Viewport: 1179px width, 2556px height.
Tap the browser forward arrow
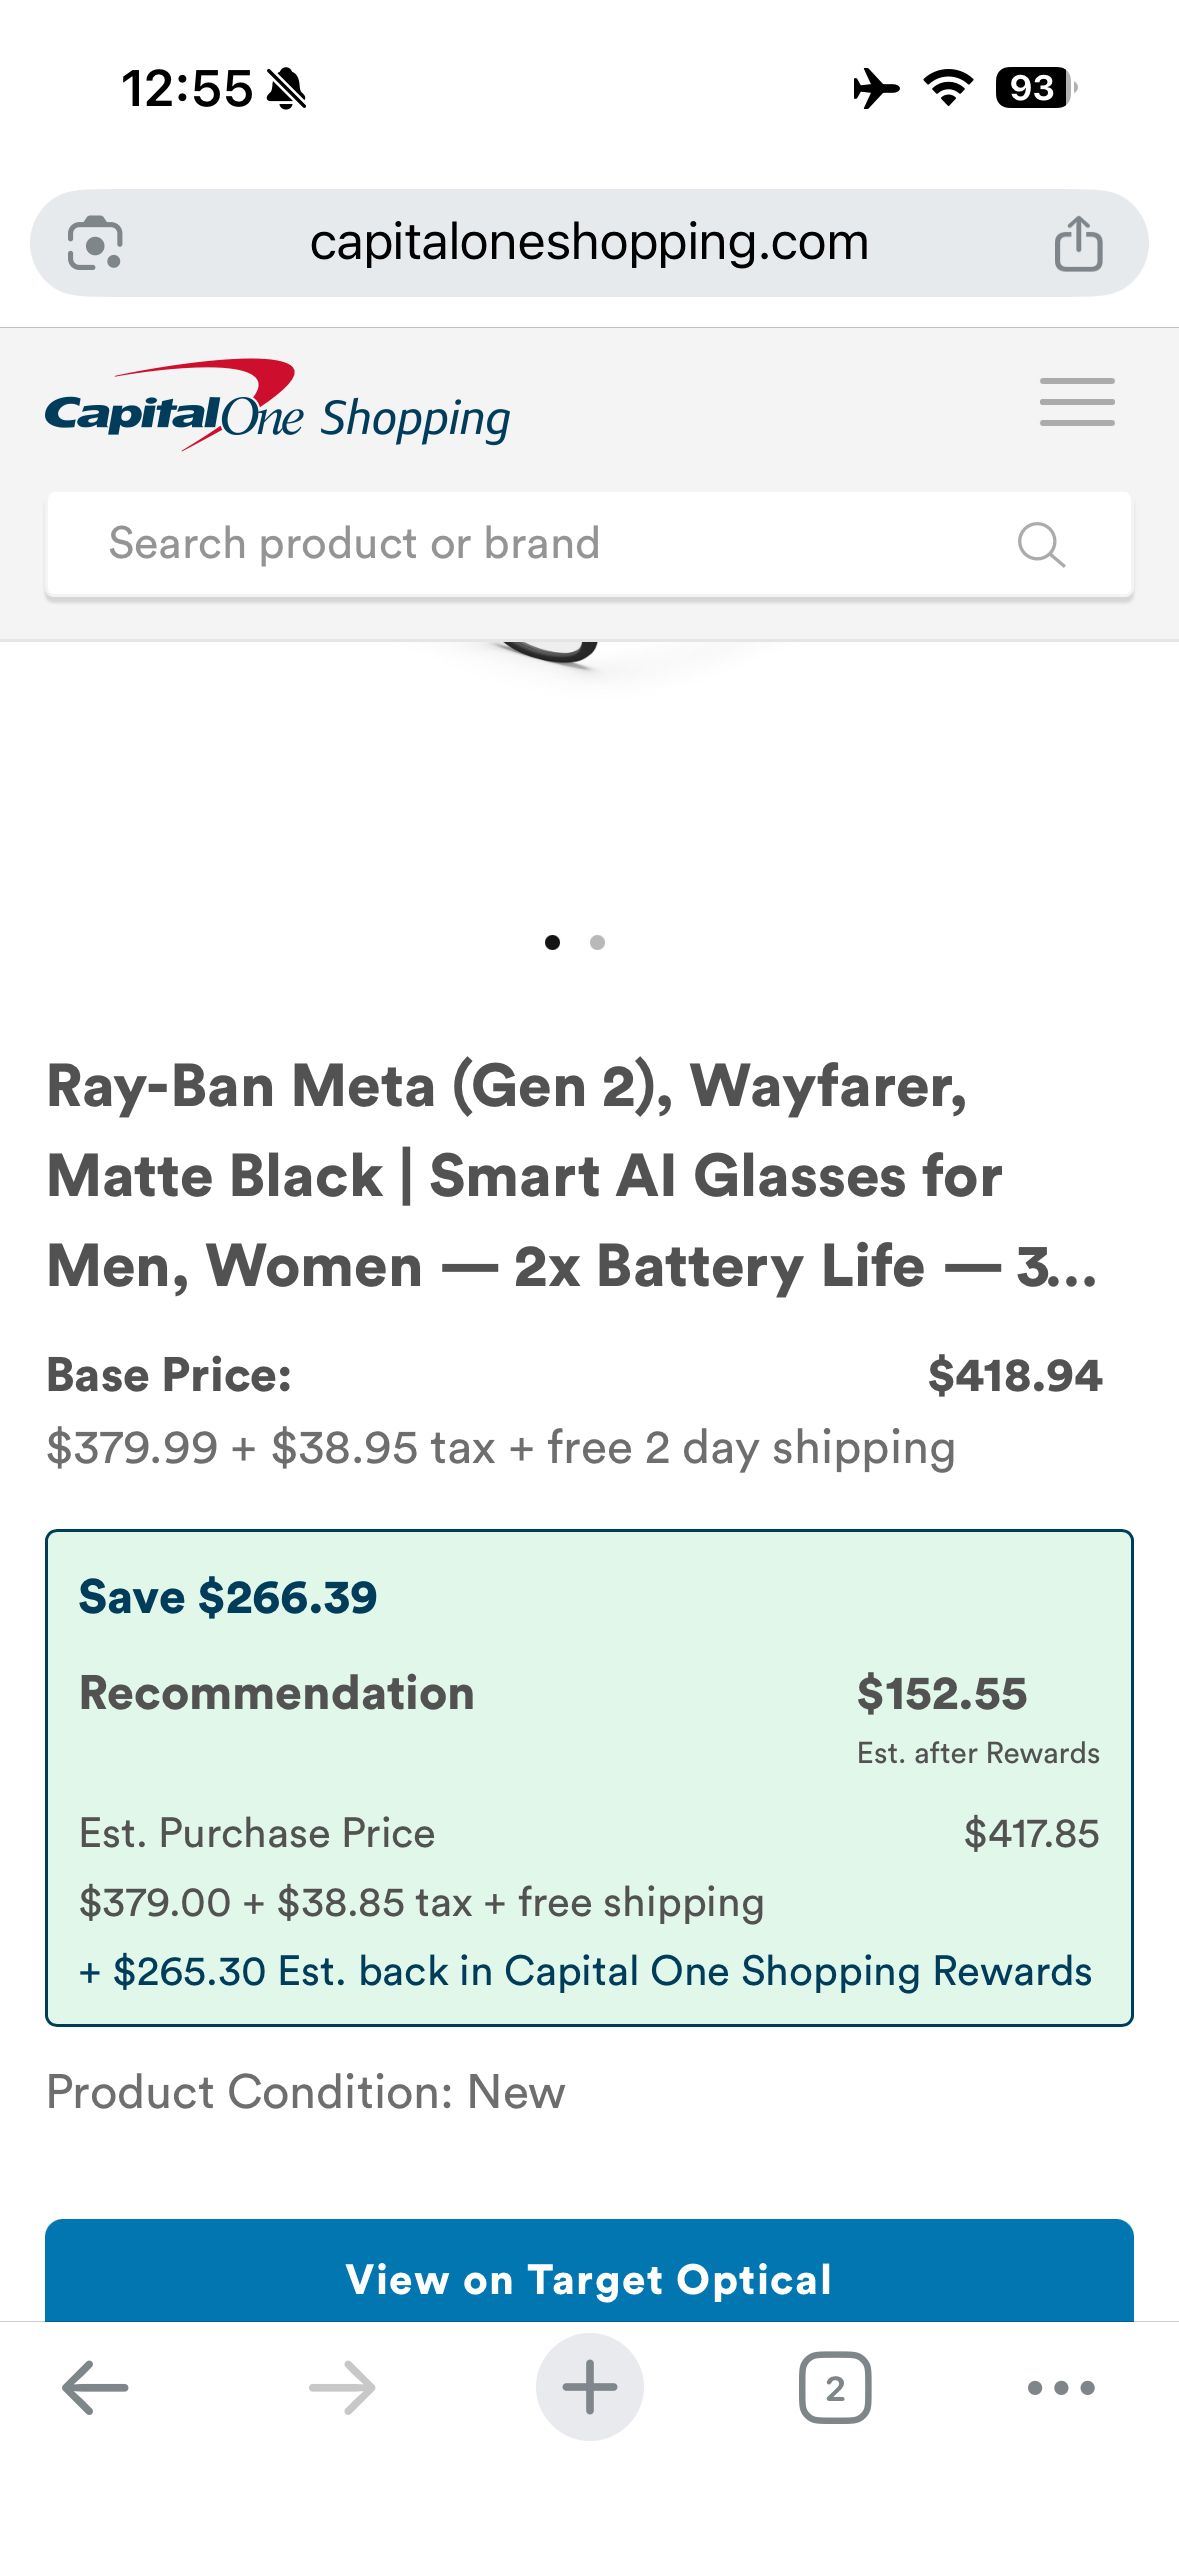pos(342,2388)
